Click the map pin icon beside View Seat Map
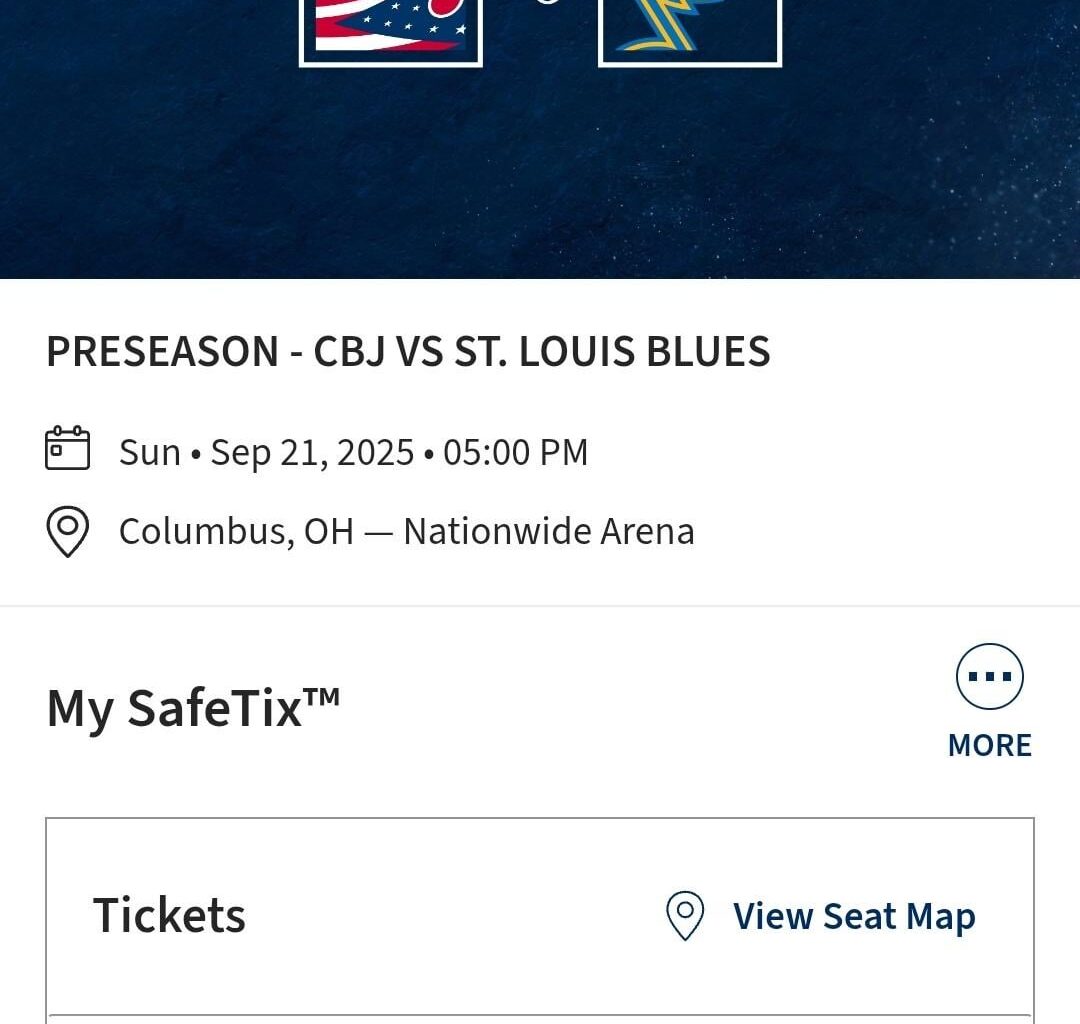 tap(685, 916)
